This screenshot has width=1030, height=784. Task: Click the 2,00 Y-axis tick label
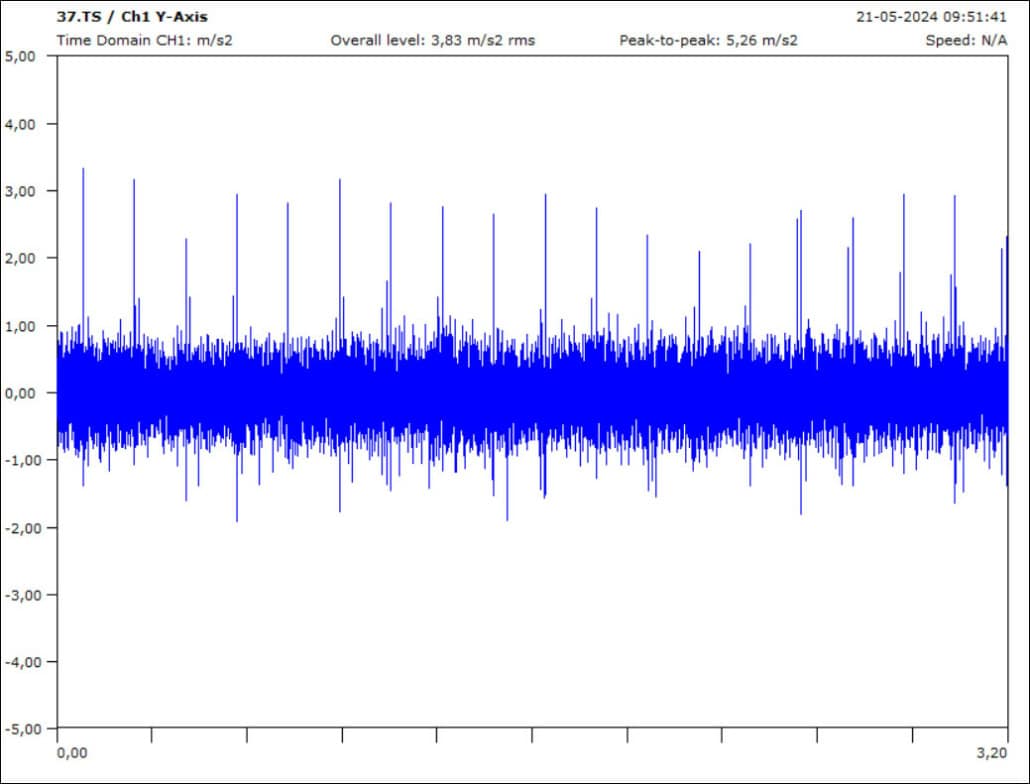point(20,258)
